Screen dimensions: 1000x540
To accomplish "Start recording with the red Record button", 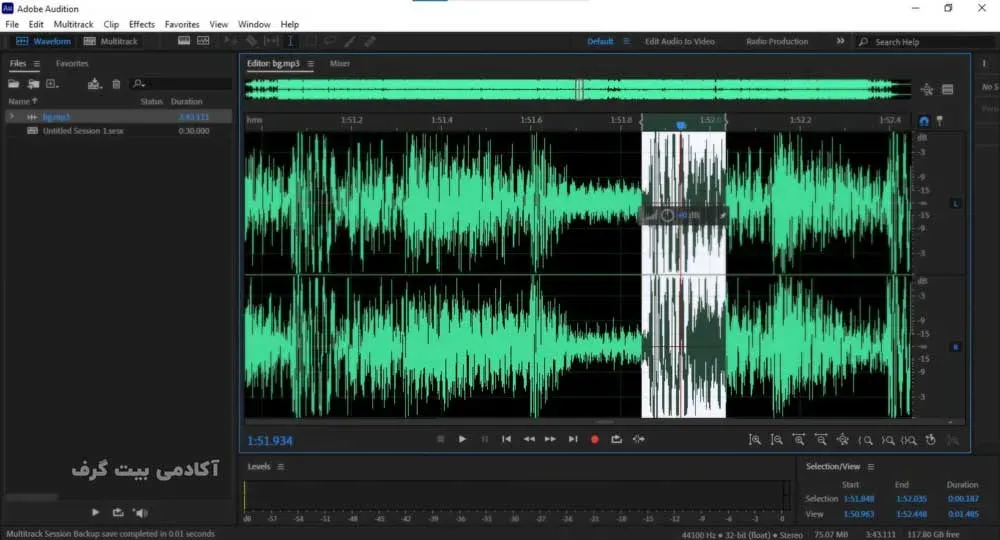I will 594,439.
